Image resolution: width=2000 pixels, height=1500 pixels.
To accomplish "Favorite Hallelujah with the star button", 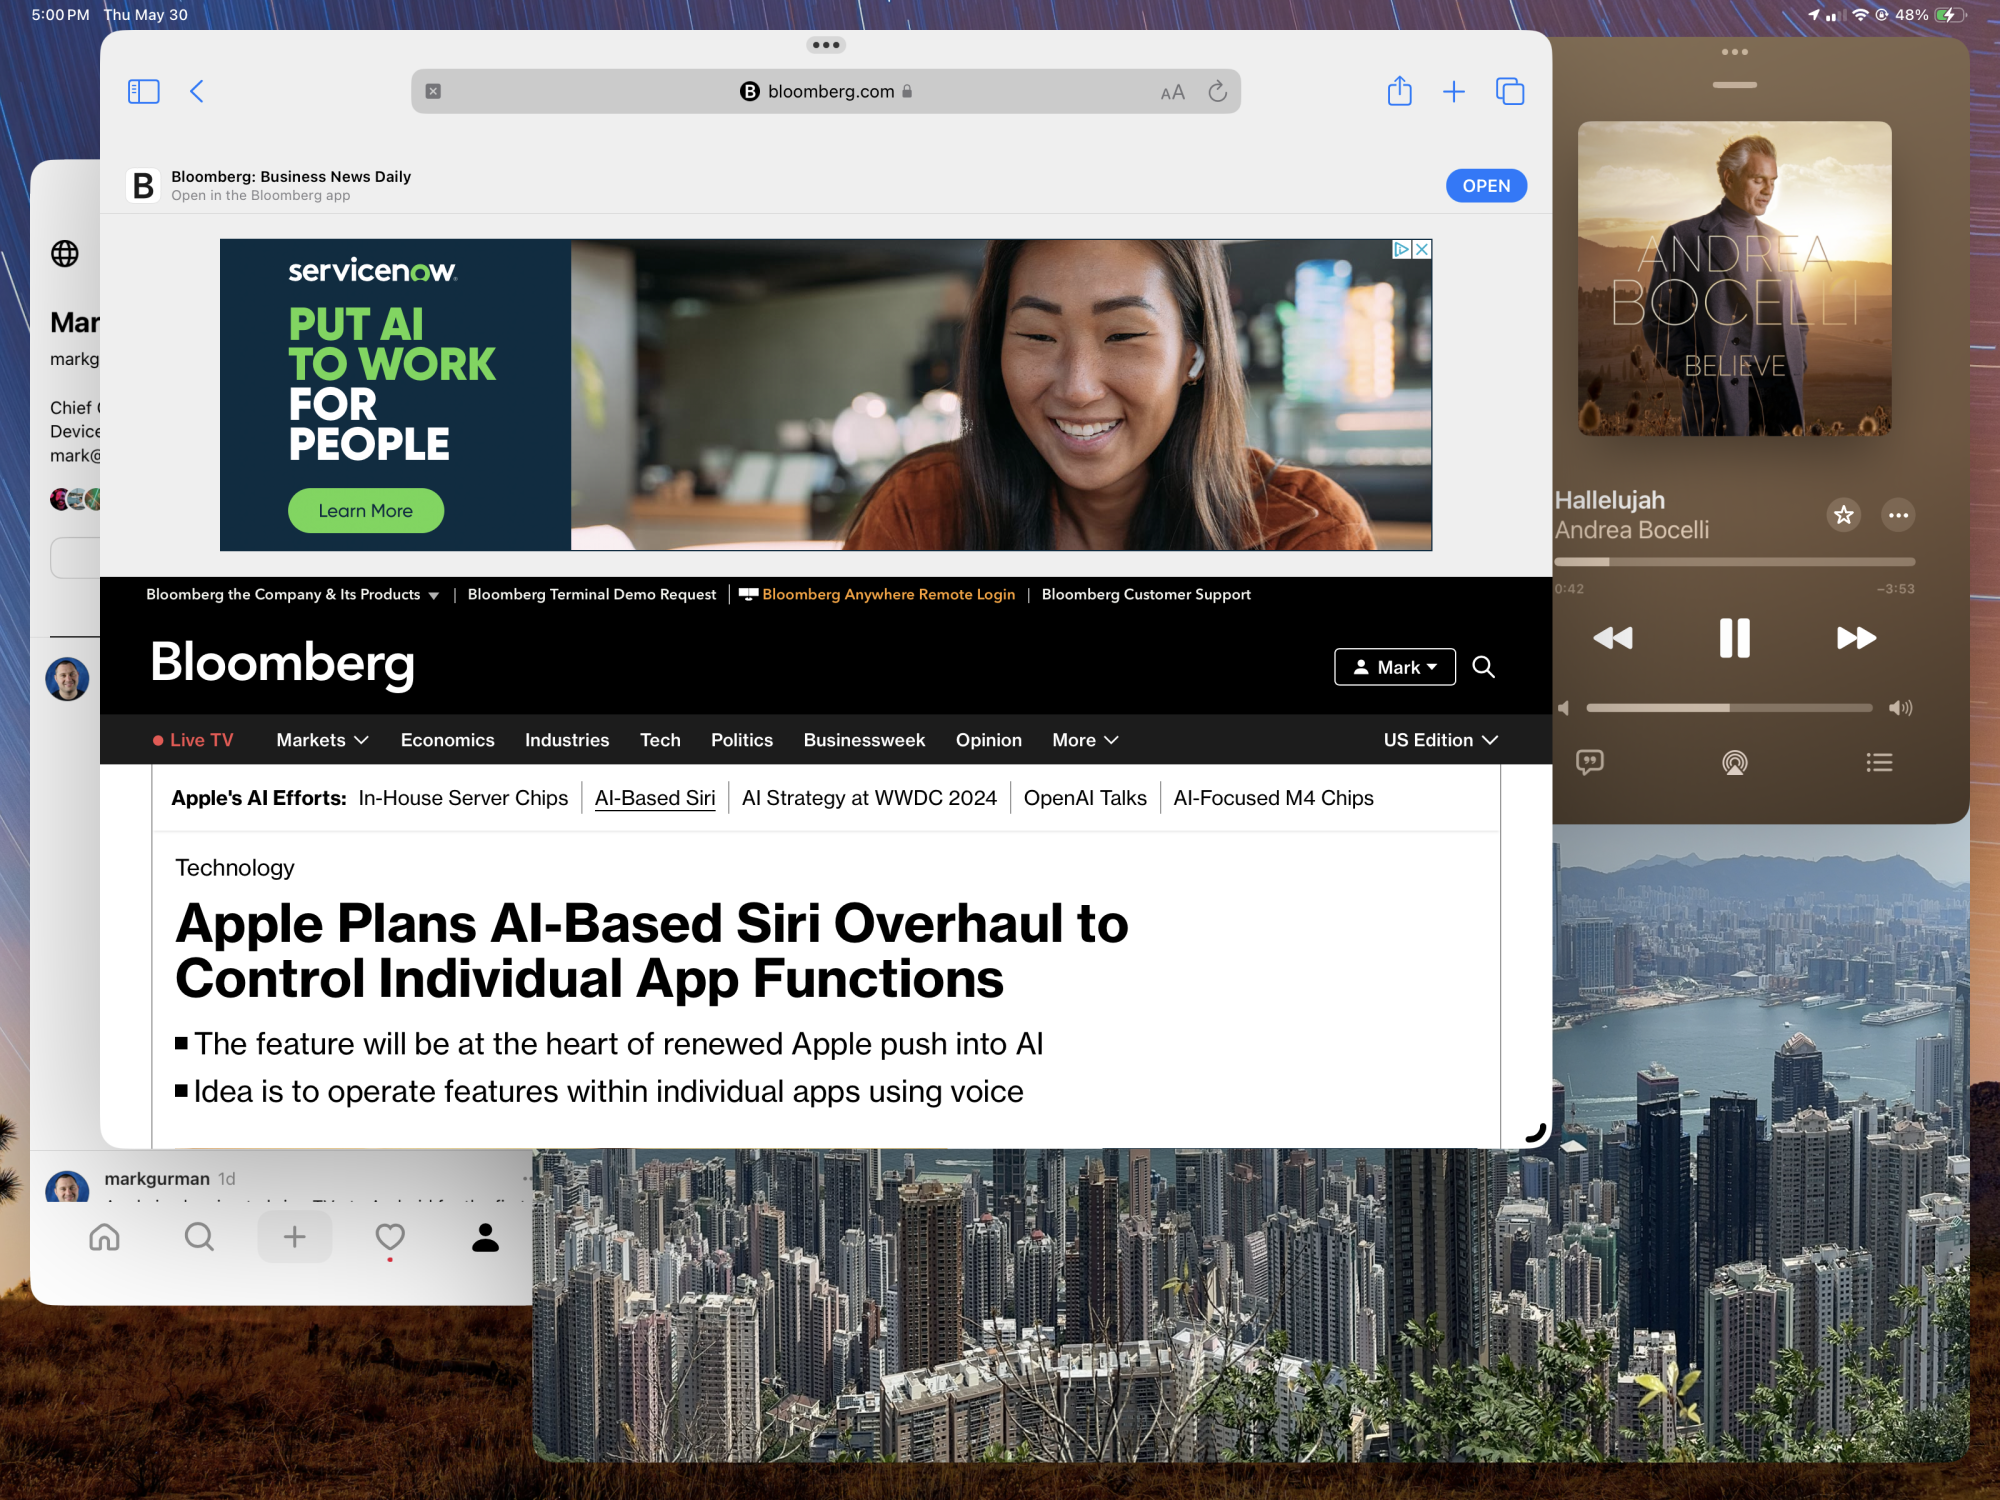I will 1843,515.
